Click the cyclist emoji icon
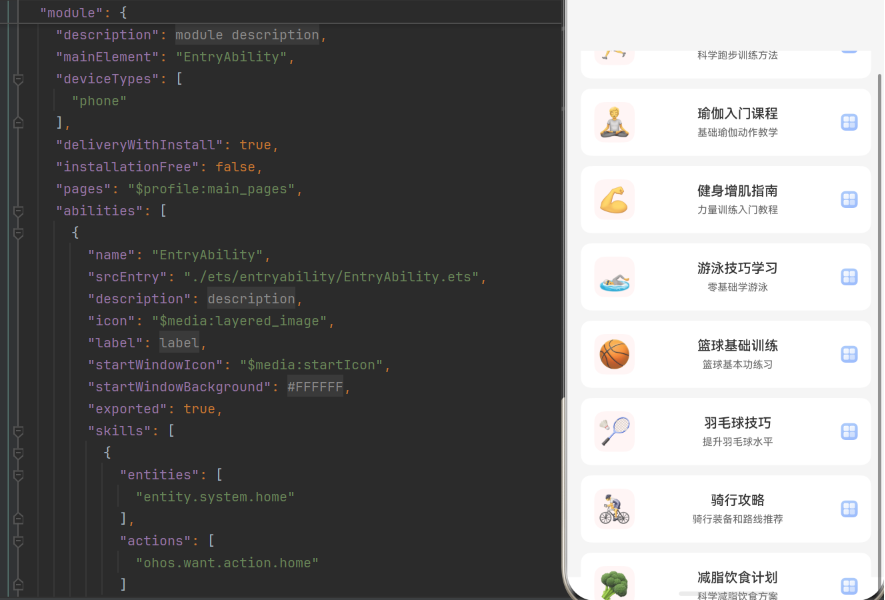 [614, 509]
